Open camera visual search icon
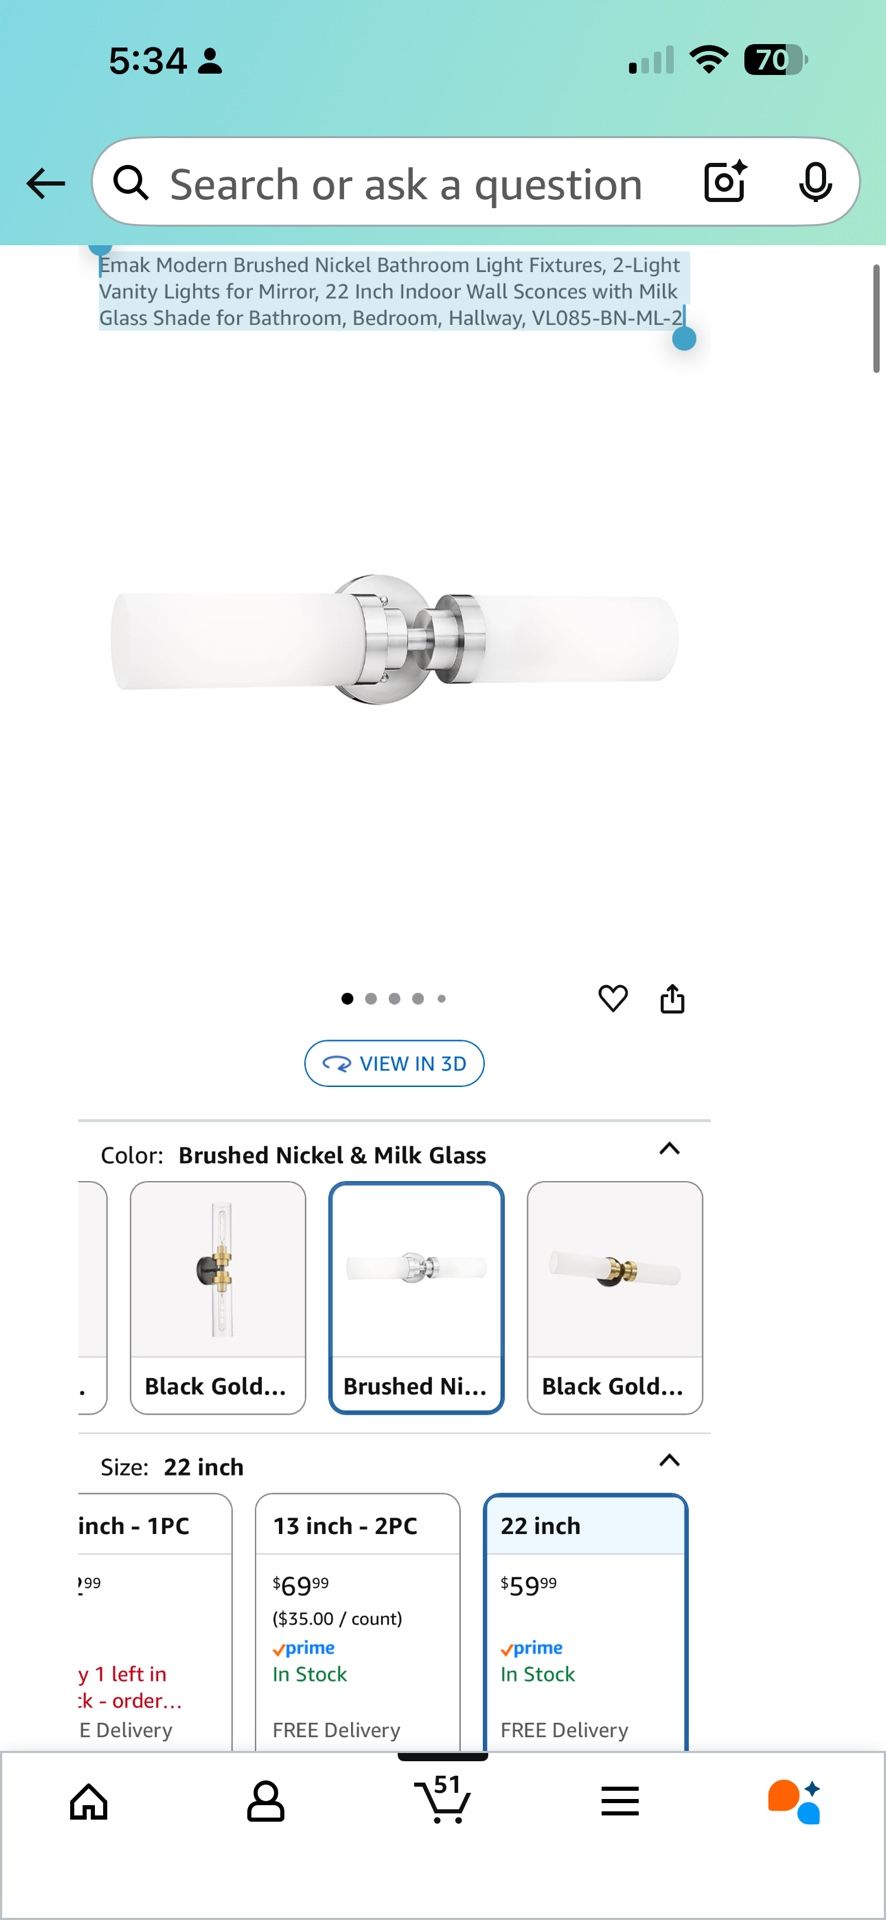886x1920 pixels. [725, 182]
